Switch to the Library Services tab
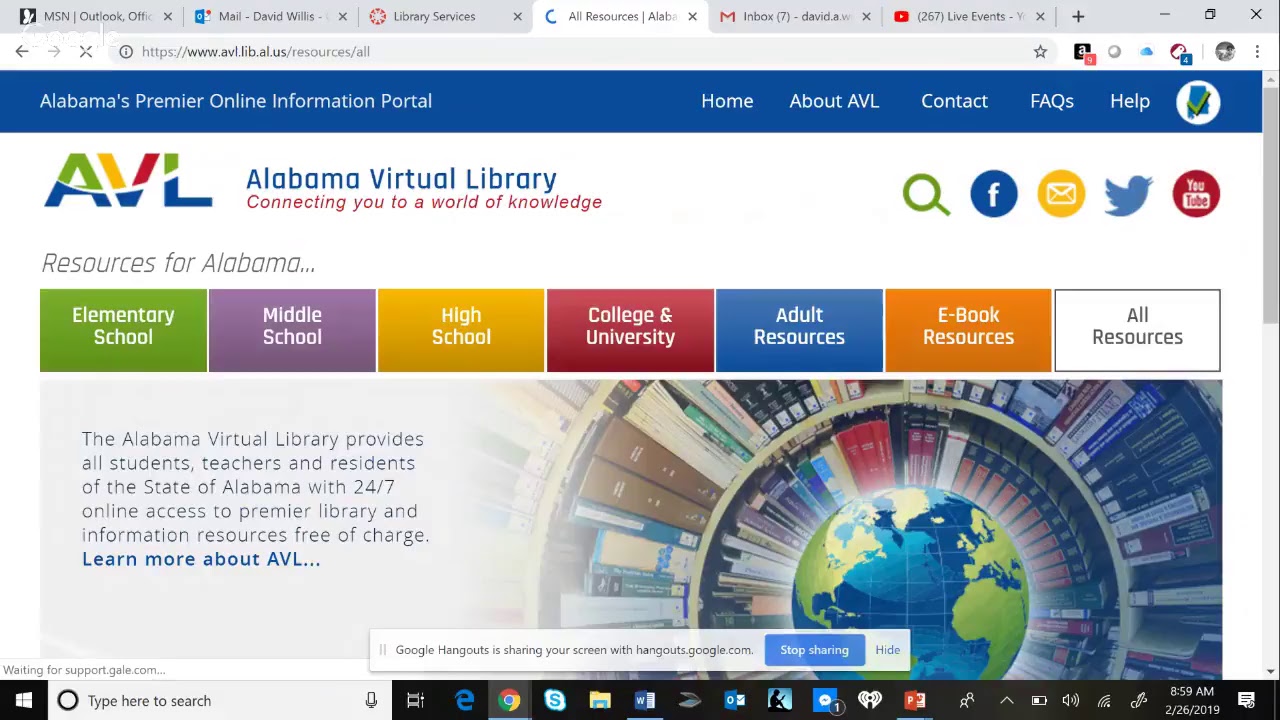Viewport: 1280px width, 720px height. 443,16
